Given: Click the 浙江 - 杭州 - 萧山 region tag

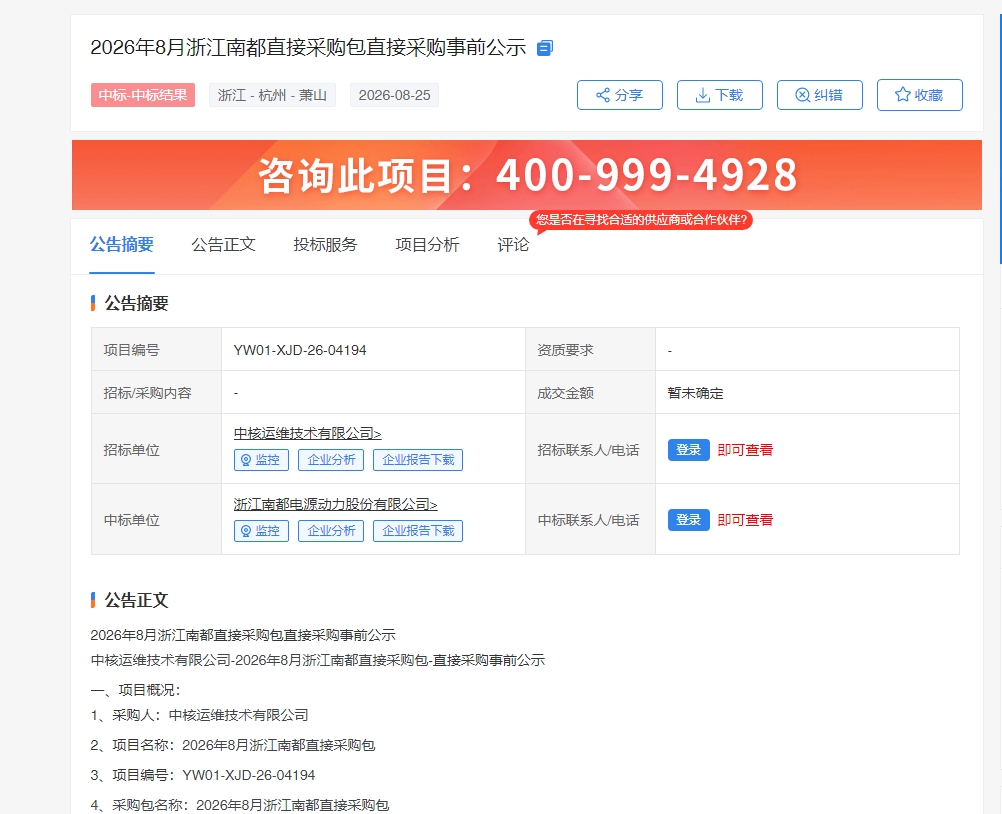Looking at the screenshot, I should 272,95.
